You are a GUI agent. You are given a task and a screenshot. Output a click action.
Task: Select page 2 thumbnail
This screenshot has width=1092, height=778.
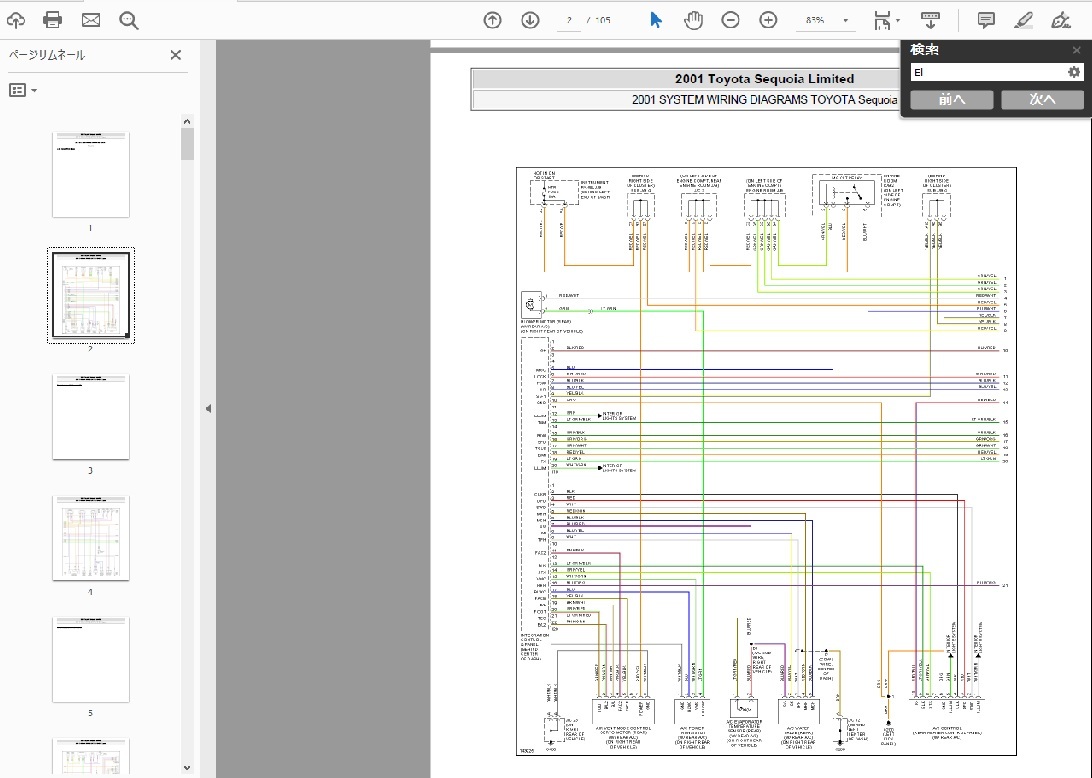(x=91, y=295)
